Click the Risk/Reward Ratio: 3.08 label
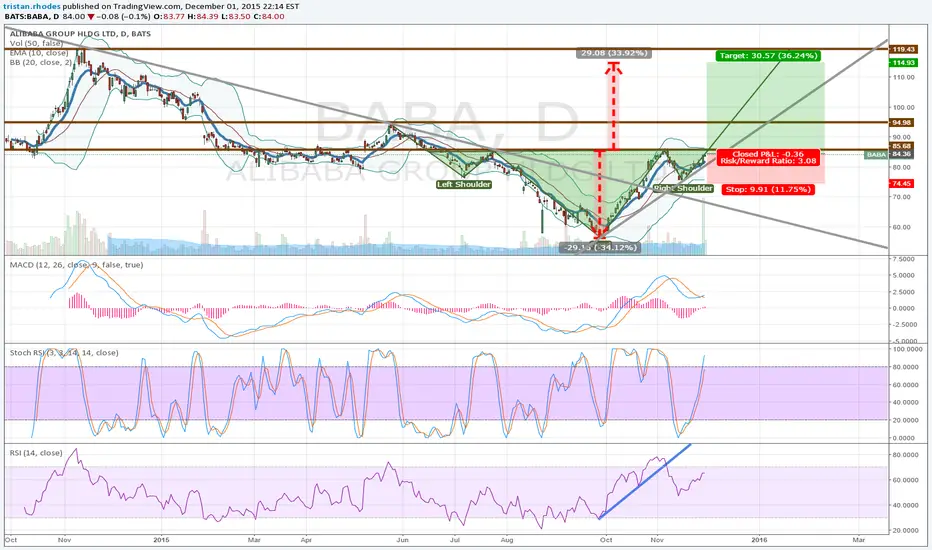932x550 pixels. point(769,161)
